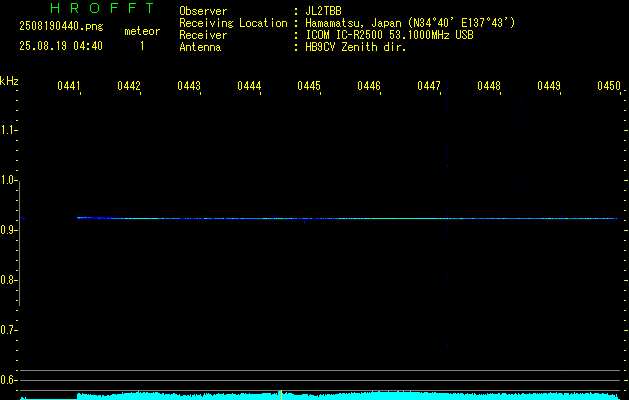
Task: Click the 0448 time marker
Action: pos(489,86)
